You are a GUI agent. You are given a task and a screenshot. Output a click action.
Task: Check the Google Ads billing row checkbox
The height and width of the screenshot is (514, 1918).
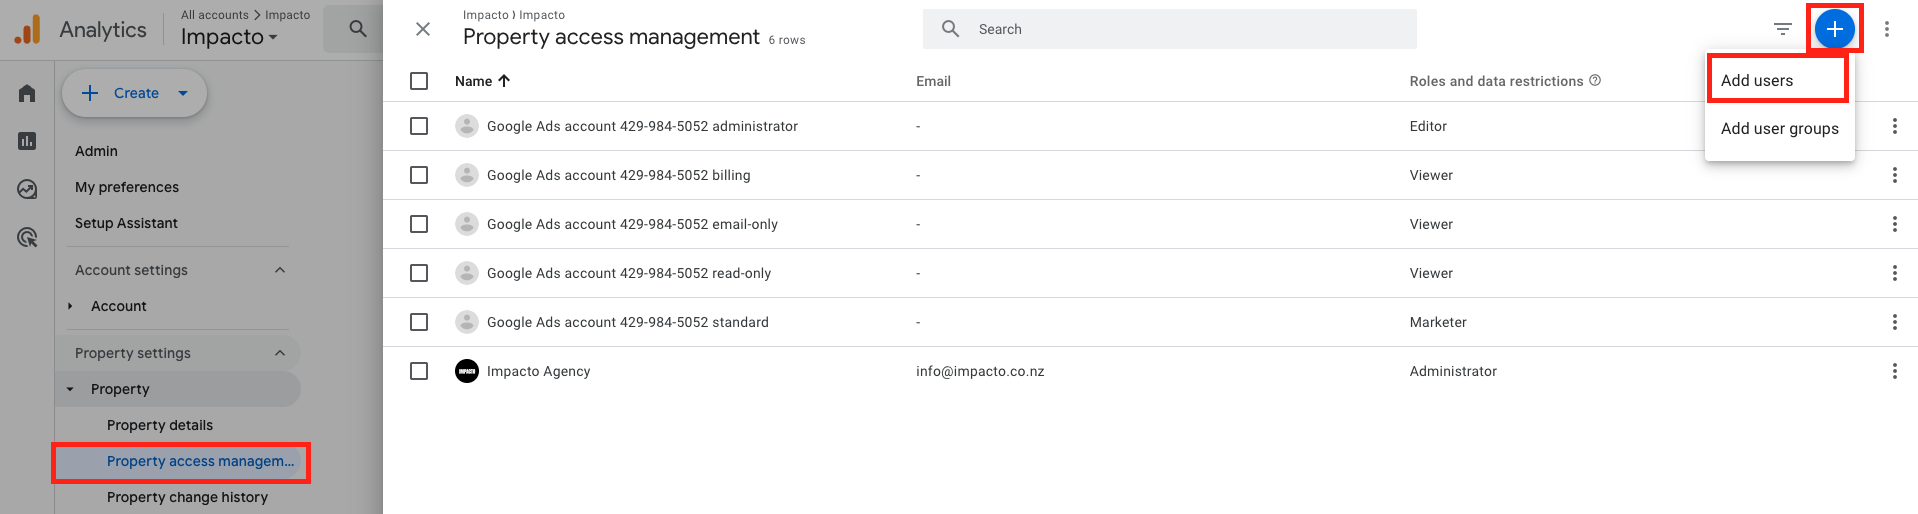pos(419,175)
